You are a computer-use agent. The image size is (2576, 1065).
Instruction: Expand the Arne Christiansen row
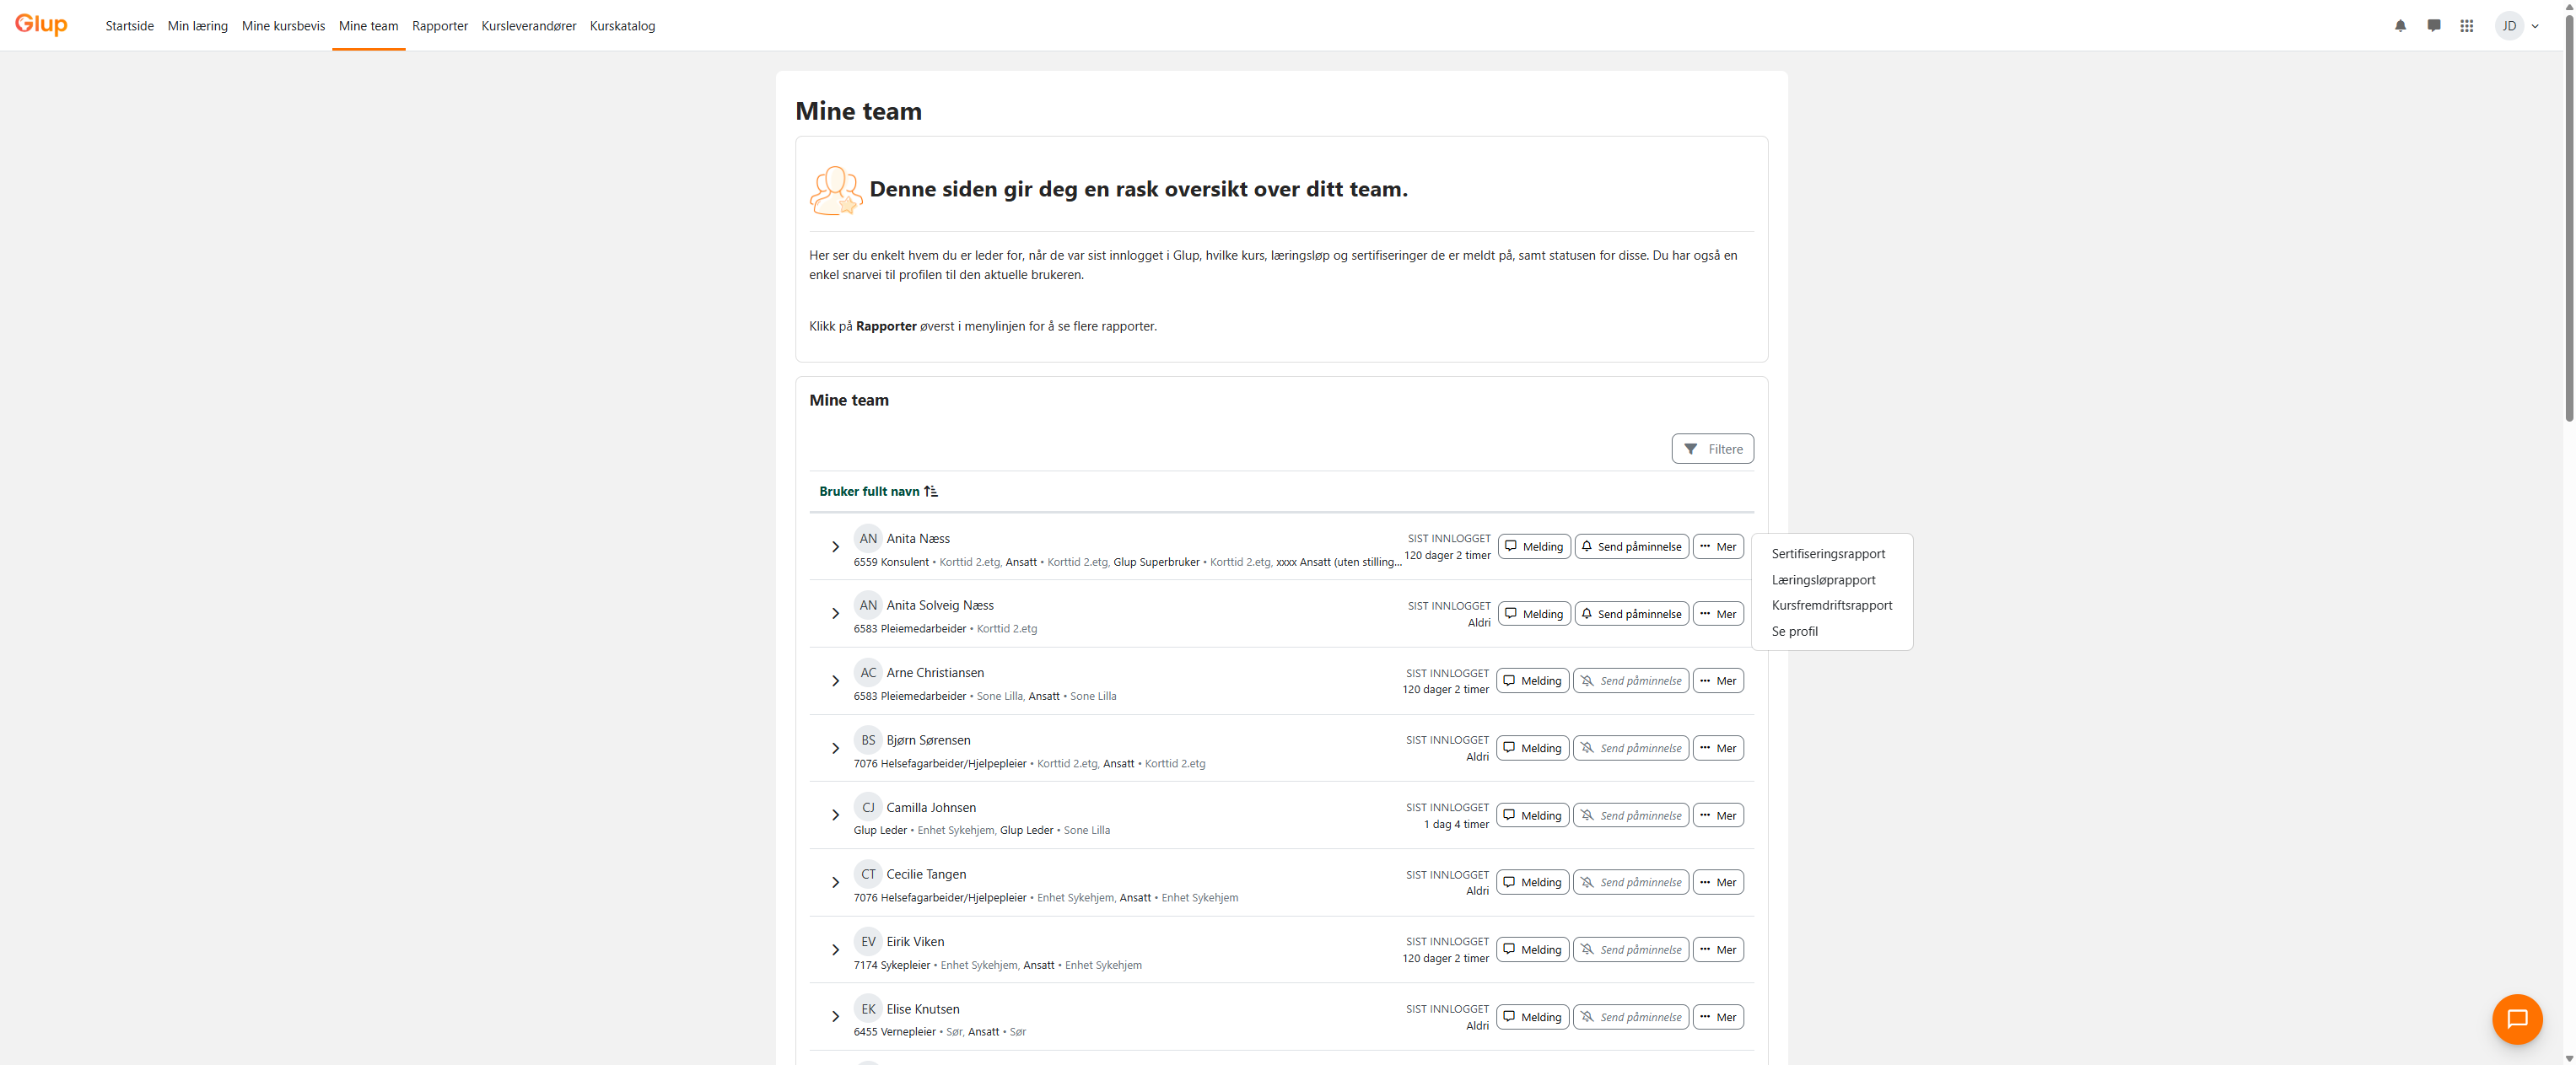pos(835,681)
